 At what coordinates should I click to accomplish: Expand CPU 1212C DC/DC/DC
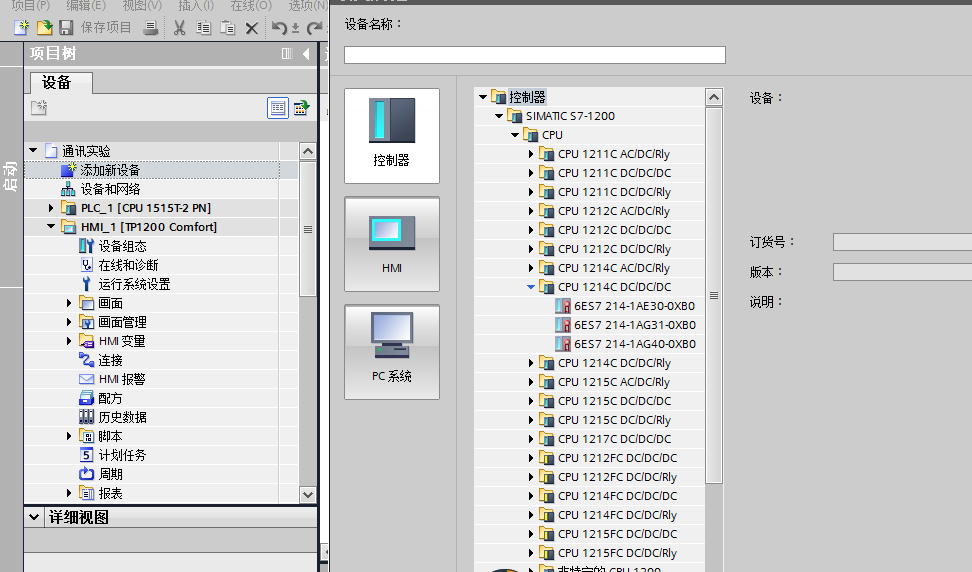tap(531, 230)
